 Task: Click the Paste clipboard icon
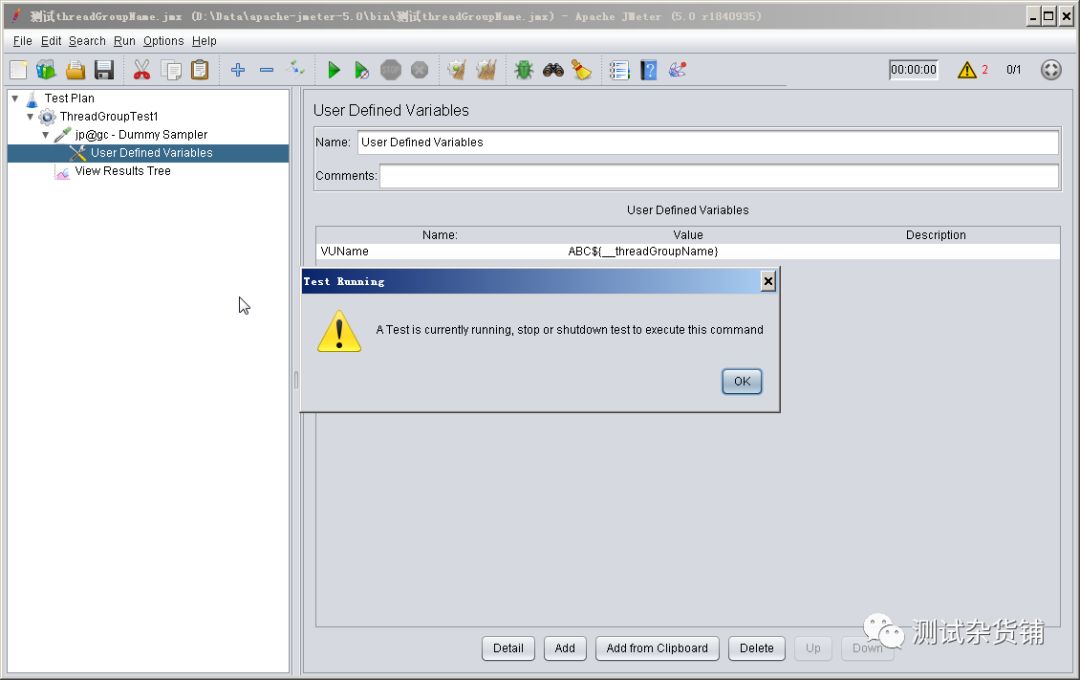coord(200,70)
